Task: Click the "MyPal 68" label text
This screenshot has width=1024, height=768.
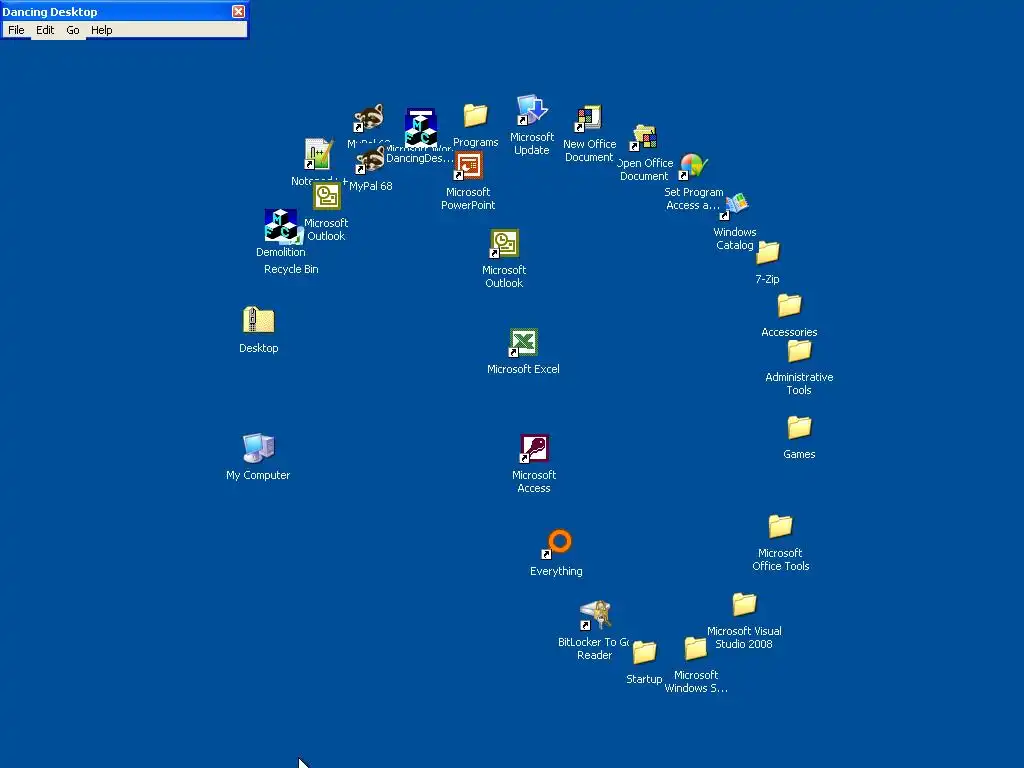Action: coord(370,186)
